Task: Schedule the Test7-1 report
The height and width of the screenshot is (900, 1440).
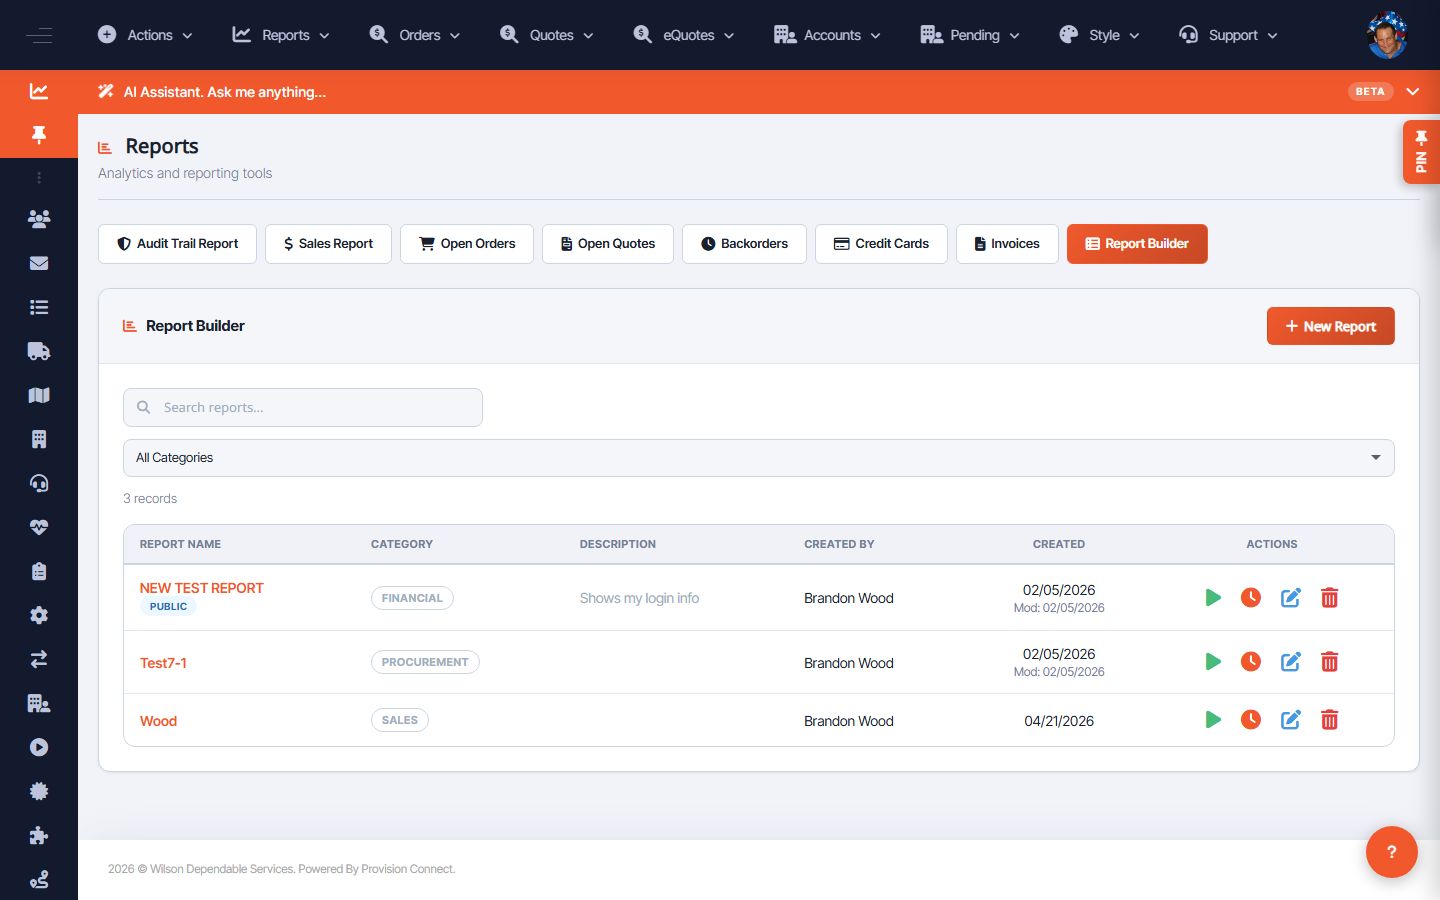Action: tap(1251, 662)
